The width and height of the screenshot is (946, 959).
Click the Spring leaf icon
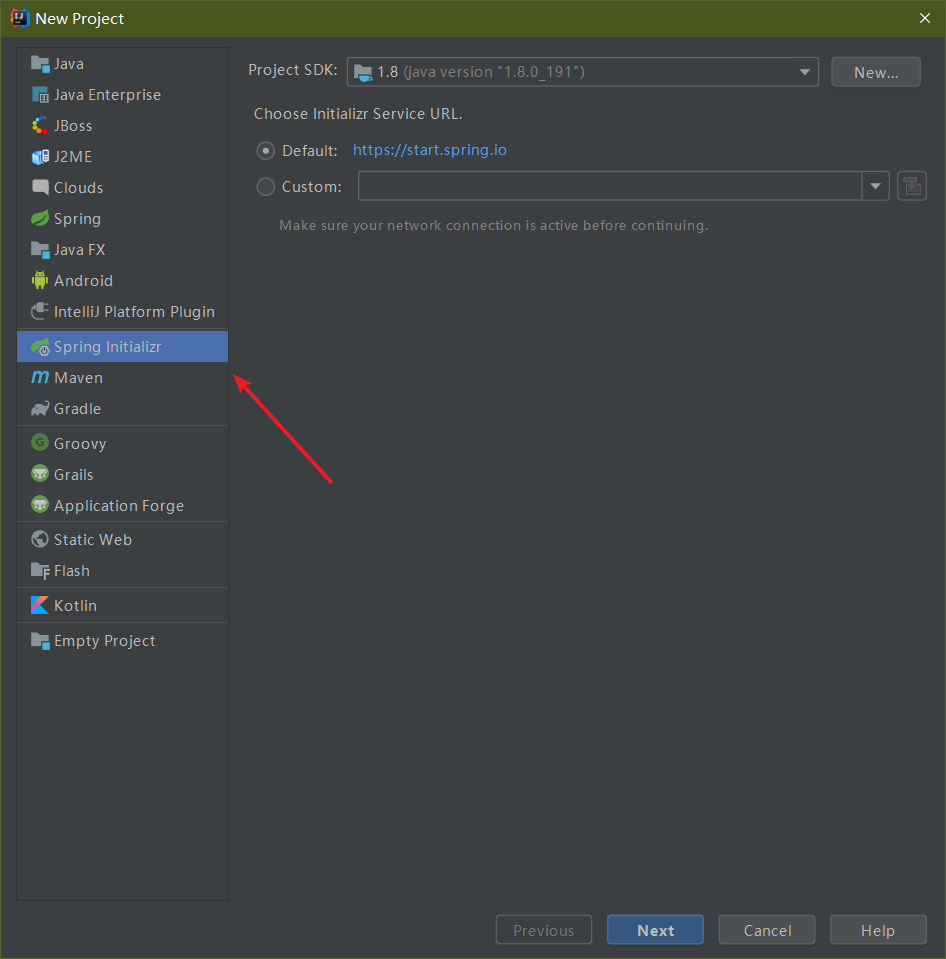[40, 218]
